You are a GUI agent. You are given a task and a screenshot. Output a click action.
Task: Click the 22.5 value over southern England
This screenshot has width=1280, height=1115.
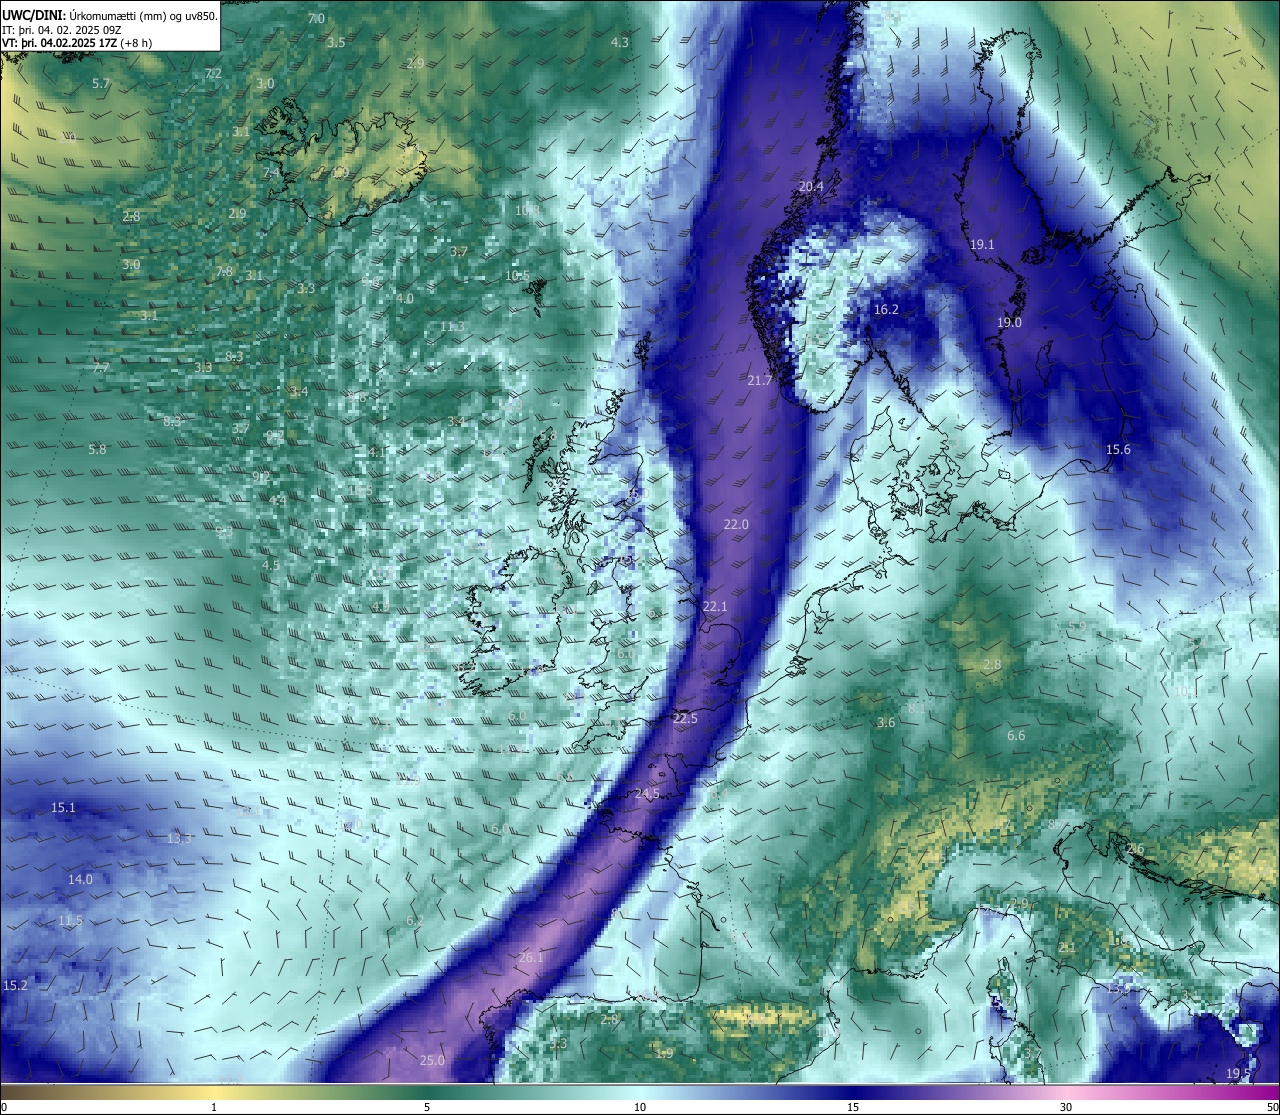[x=685, y=719]
